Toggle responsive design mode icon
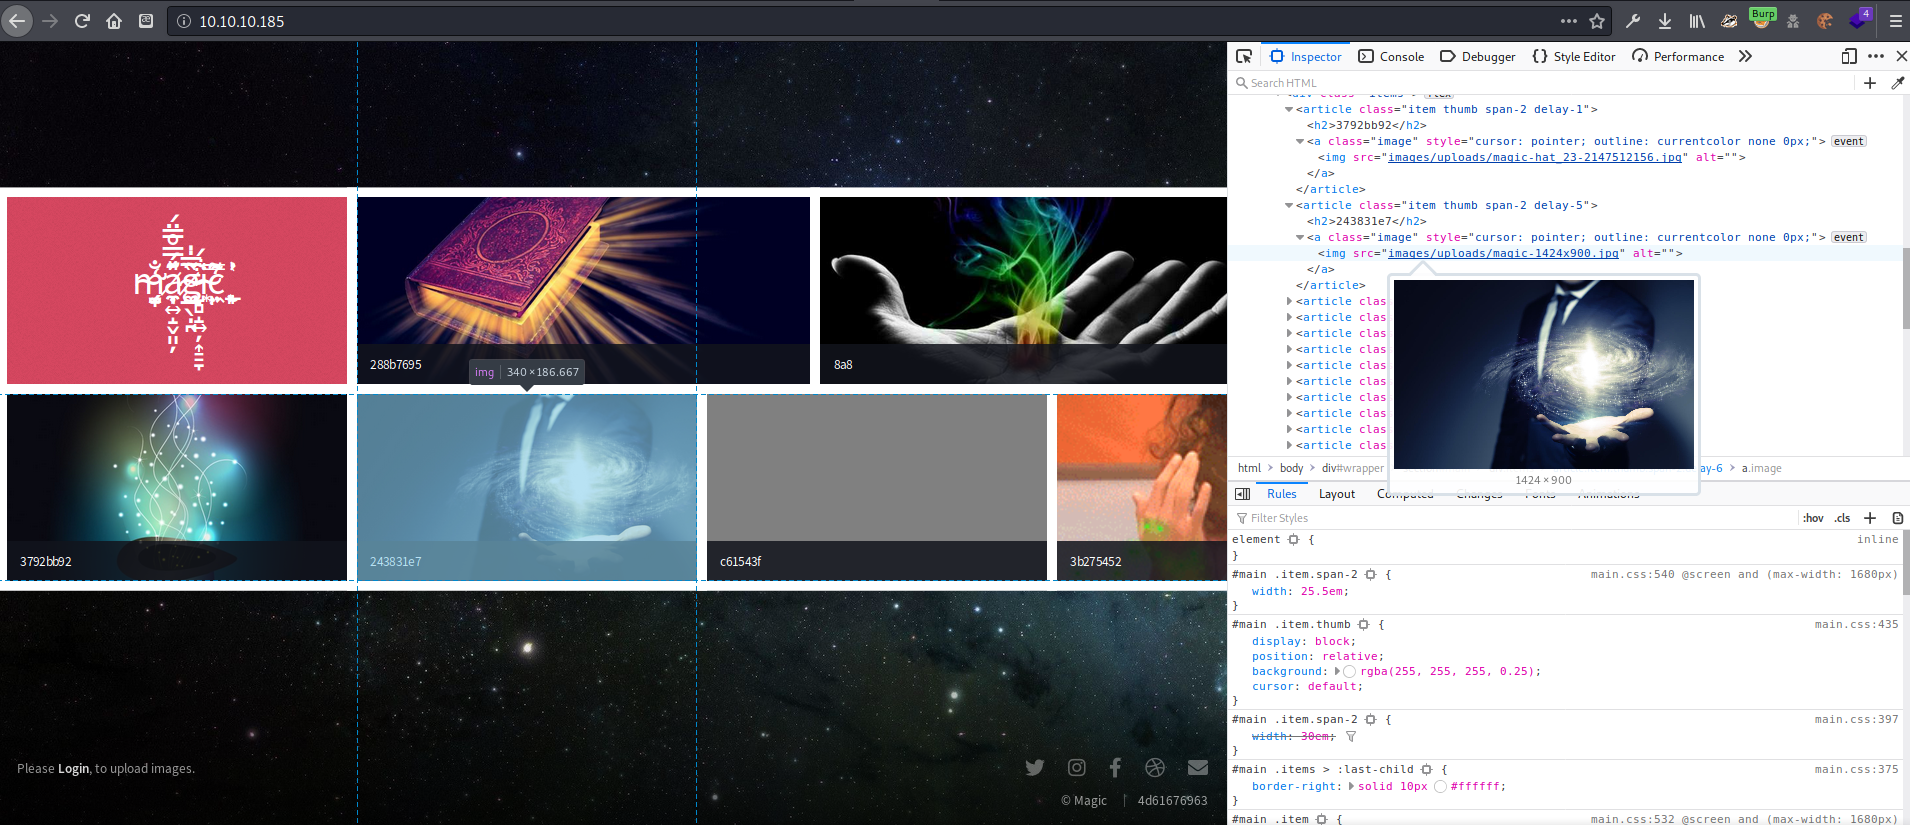This screenshot has width=1910, height=825. pyautogui.click(x=1849, y=57)
